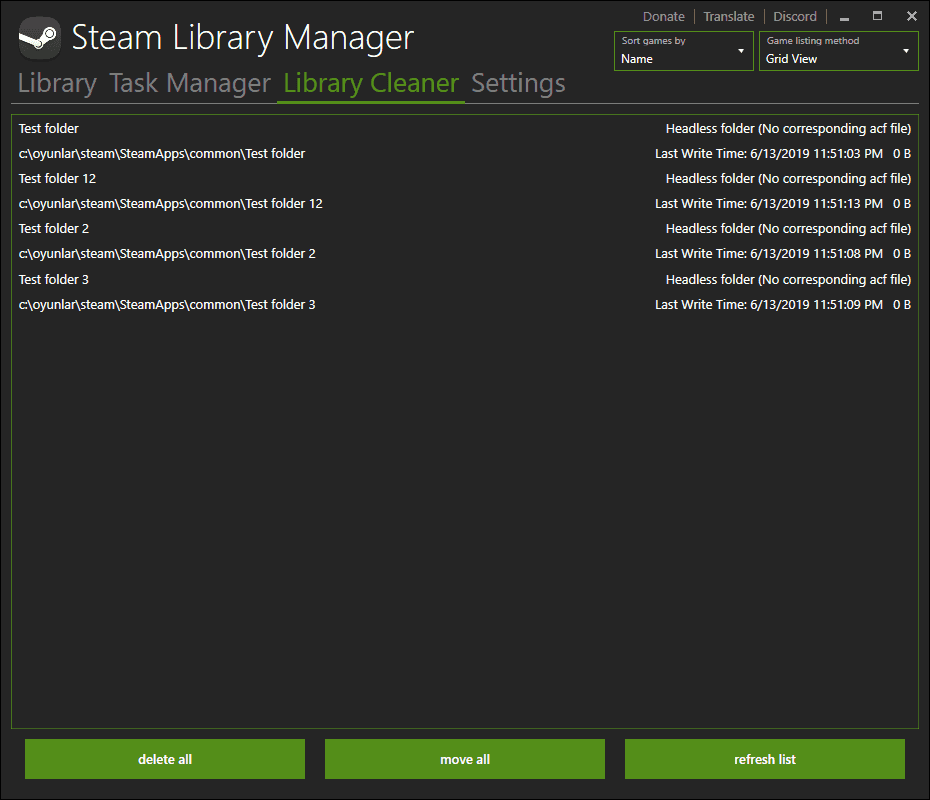Click path ending in common\Test folder 12
The width and height of the screenshot is (930, 800).
tap(171, 203)
